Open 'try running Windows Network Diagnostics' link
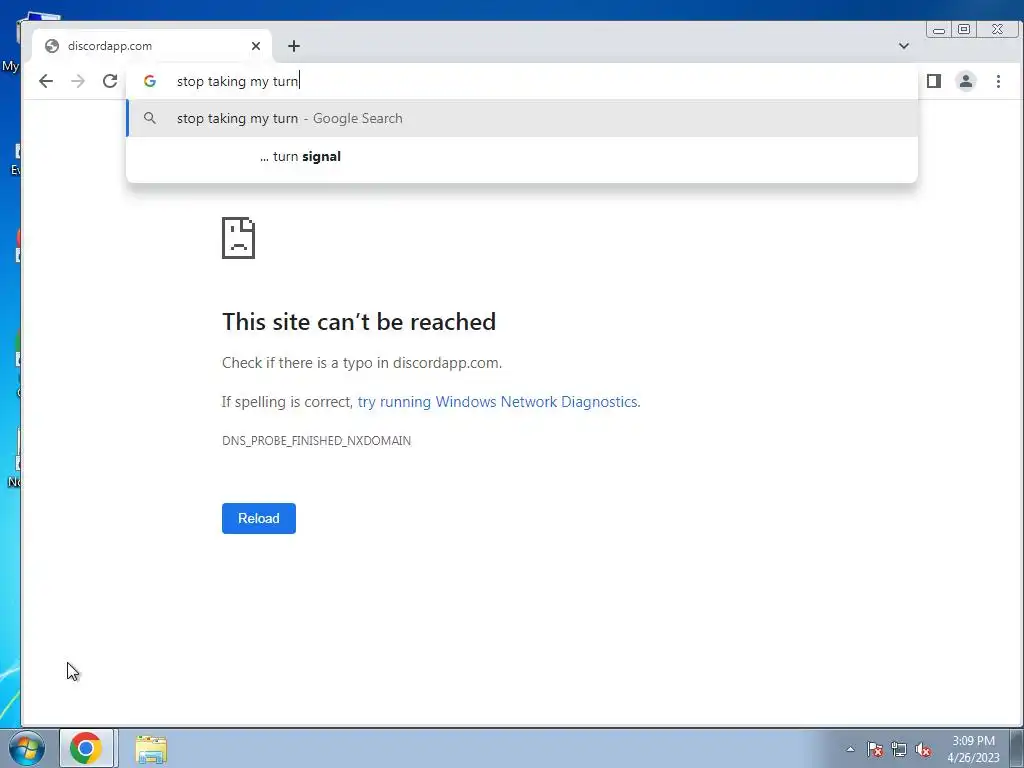The image size is (1024, 768). (497, 402)
